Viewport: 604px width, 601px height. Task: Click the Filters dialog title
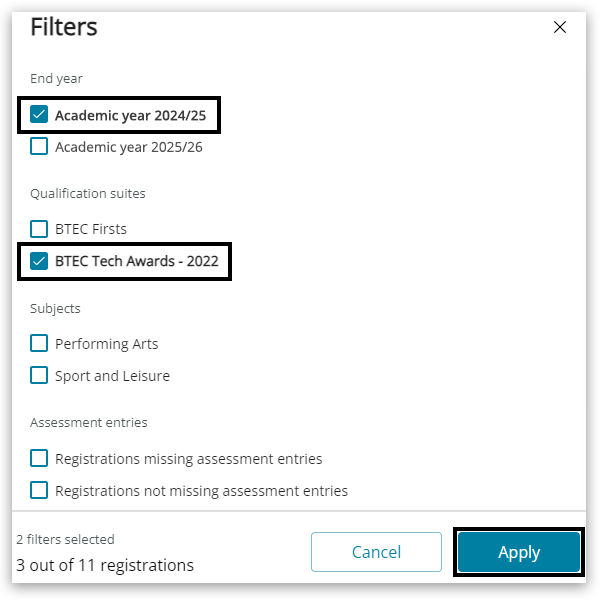tap(64, 27)
